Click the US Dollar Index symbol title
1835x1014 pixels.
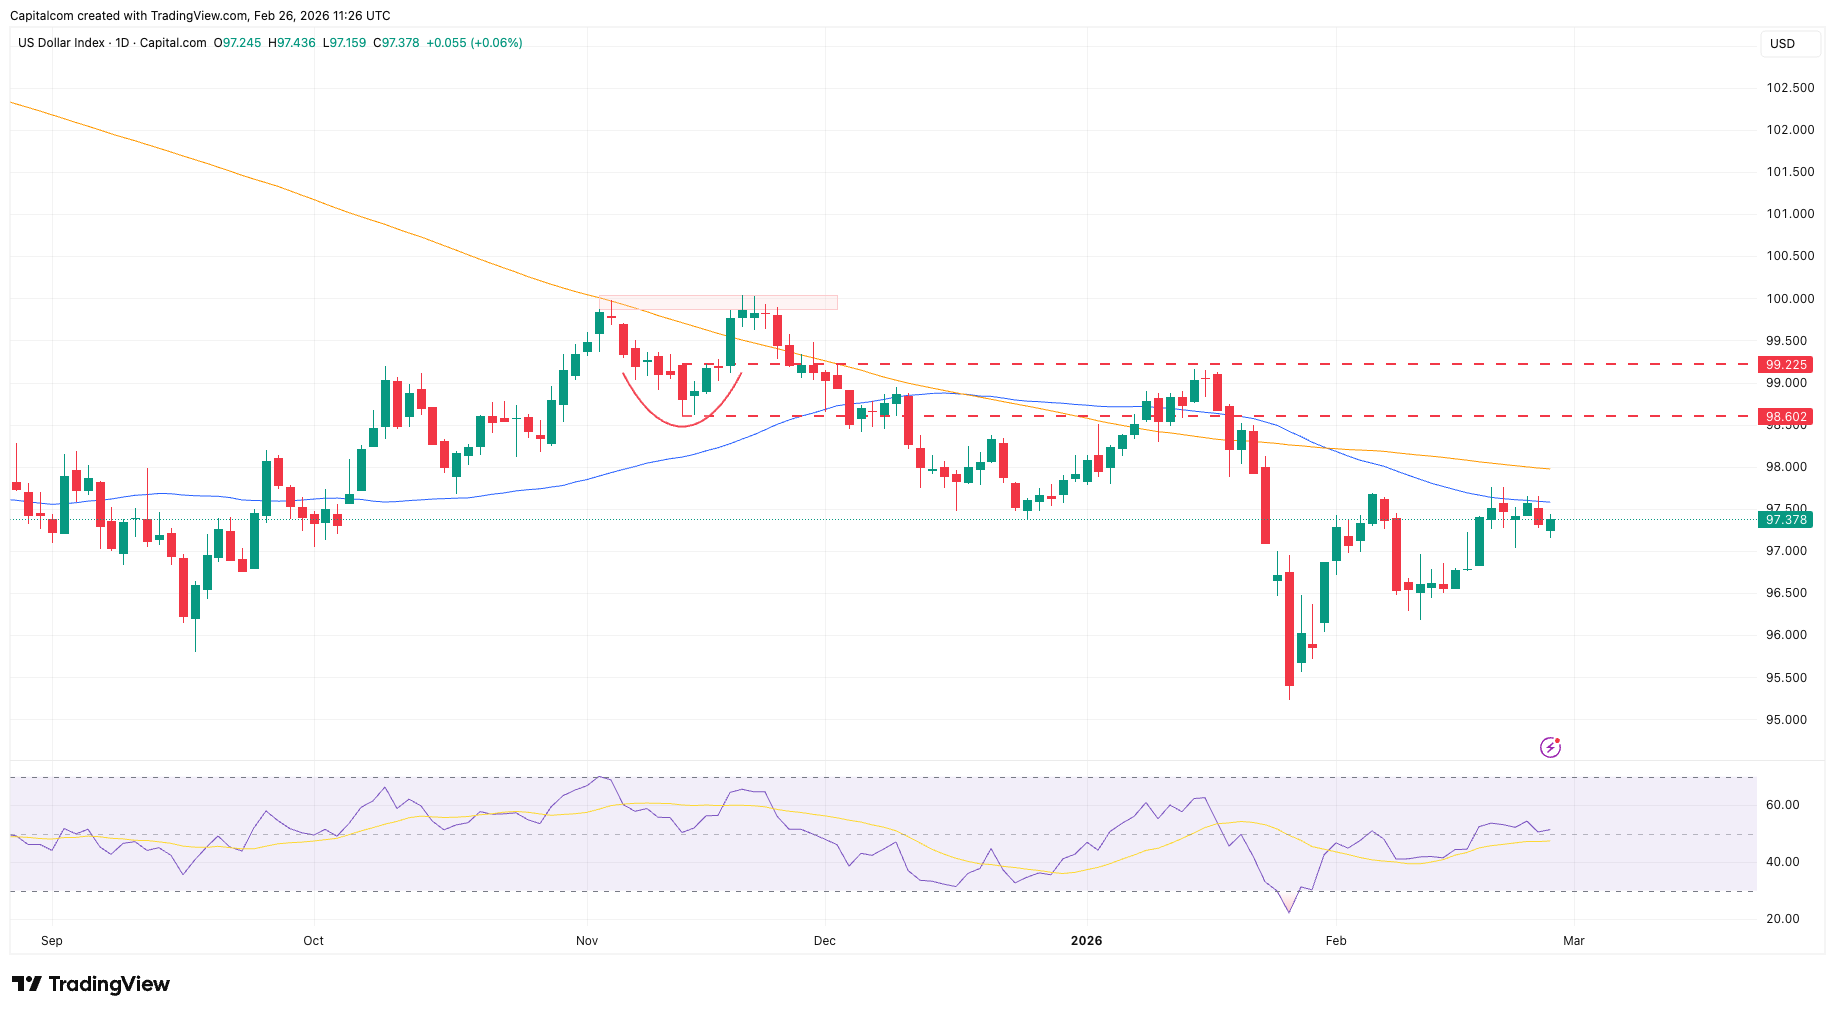pyautogui.click(x=61, y=43)
